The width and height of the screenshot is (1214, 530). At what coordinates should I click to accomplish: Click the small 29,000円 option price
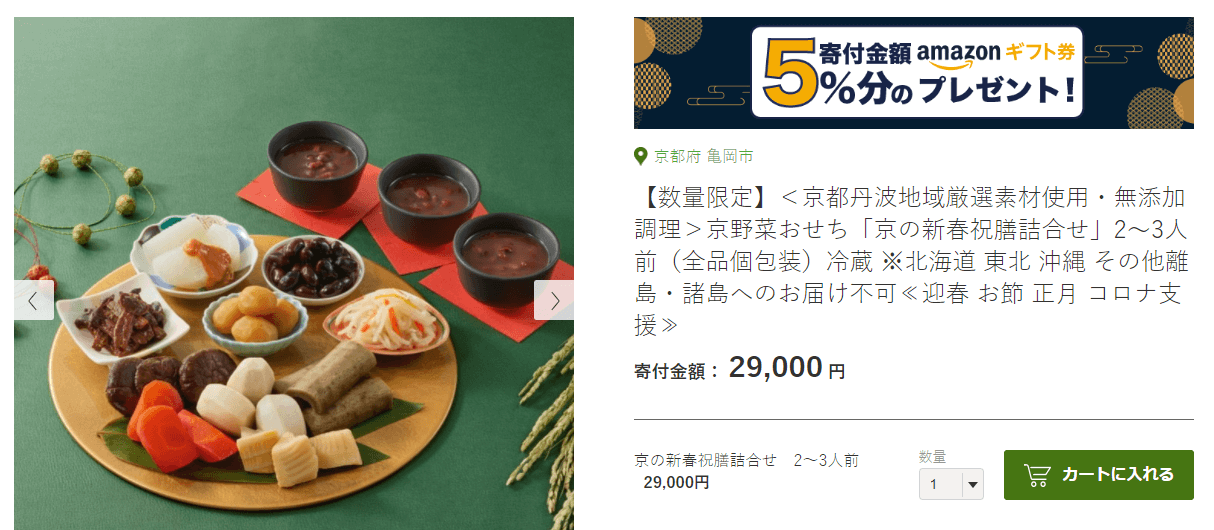point(676,482)
